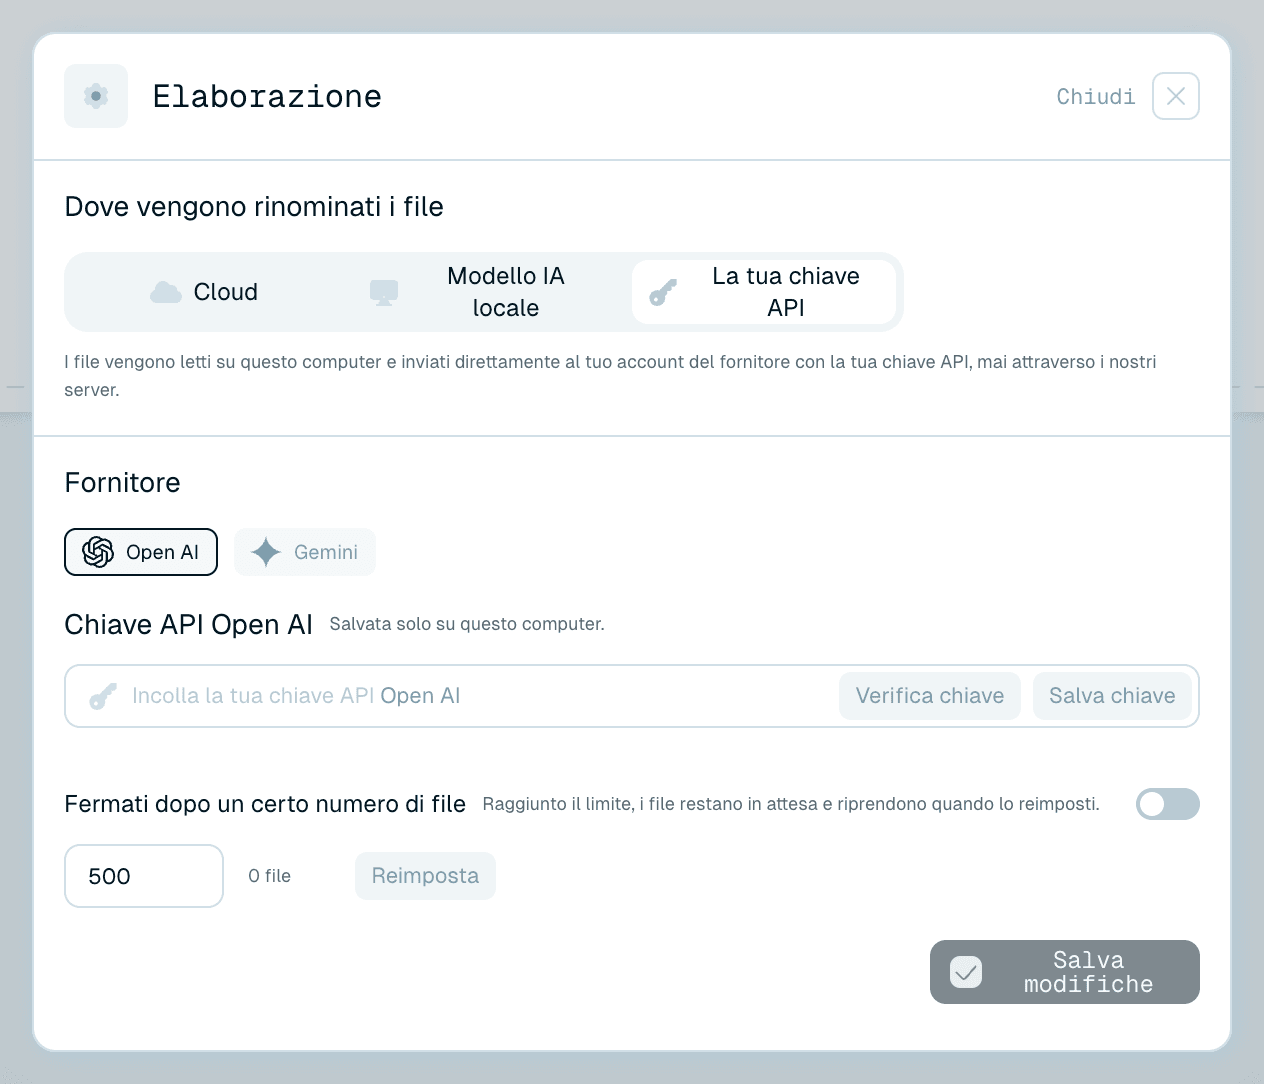This screenshot has width=1264, height=1084.
Task: Select La tua chiave API tab
Action: pyautogui.click(x=764, y=292)
